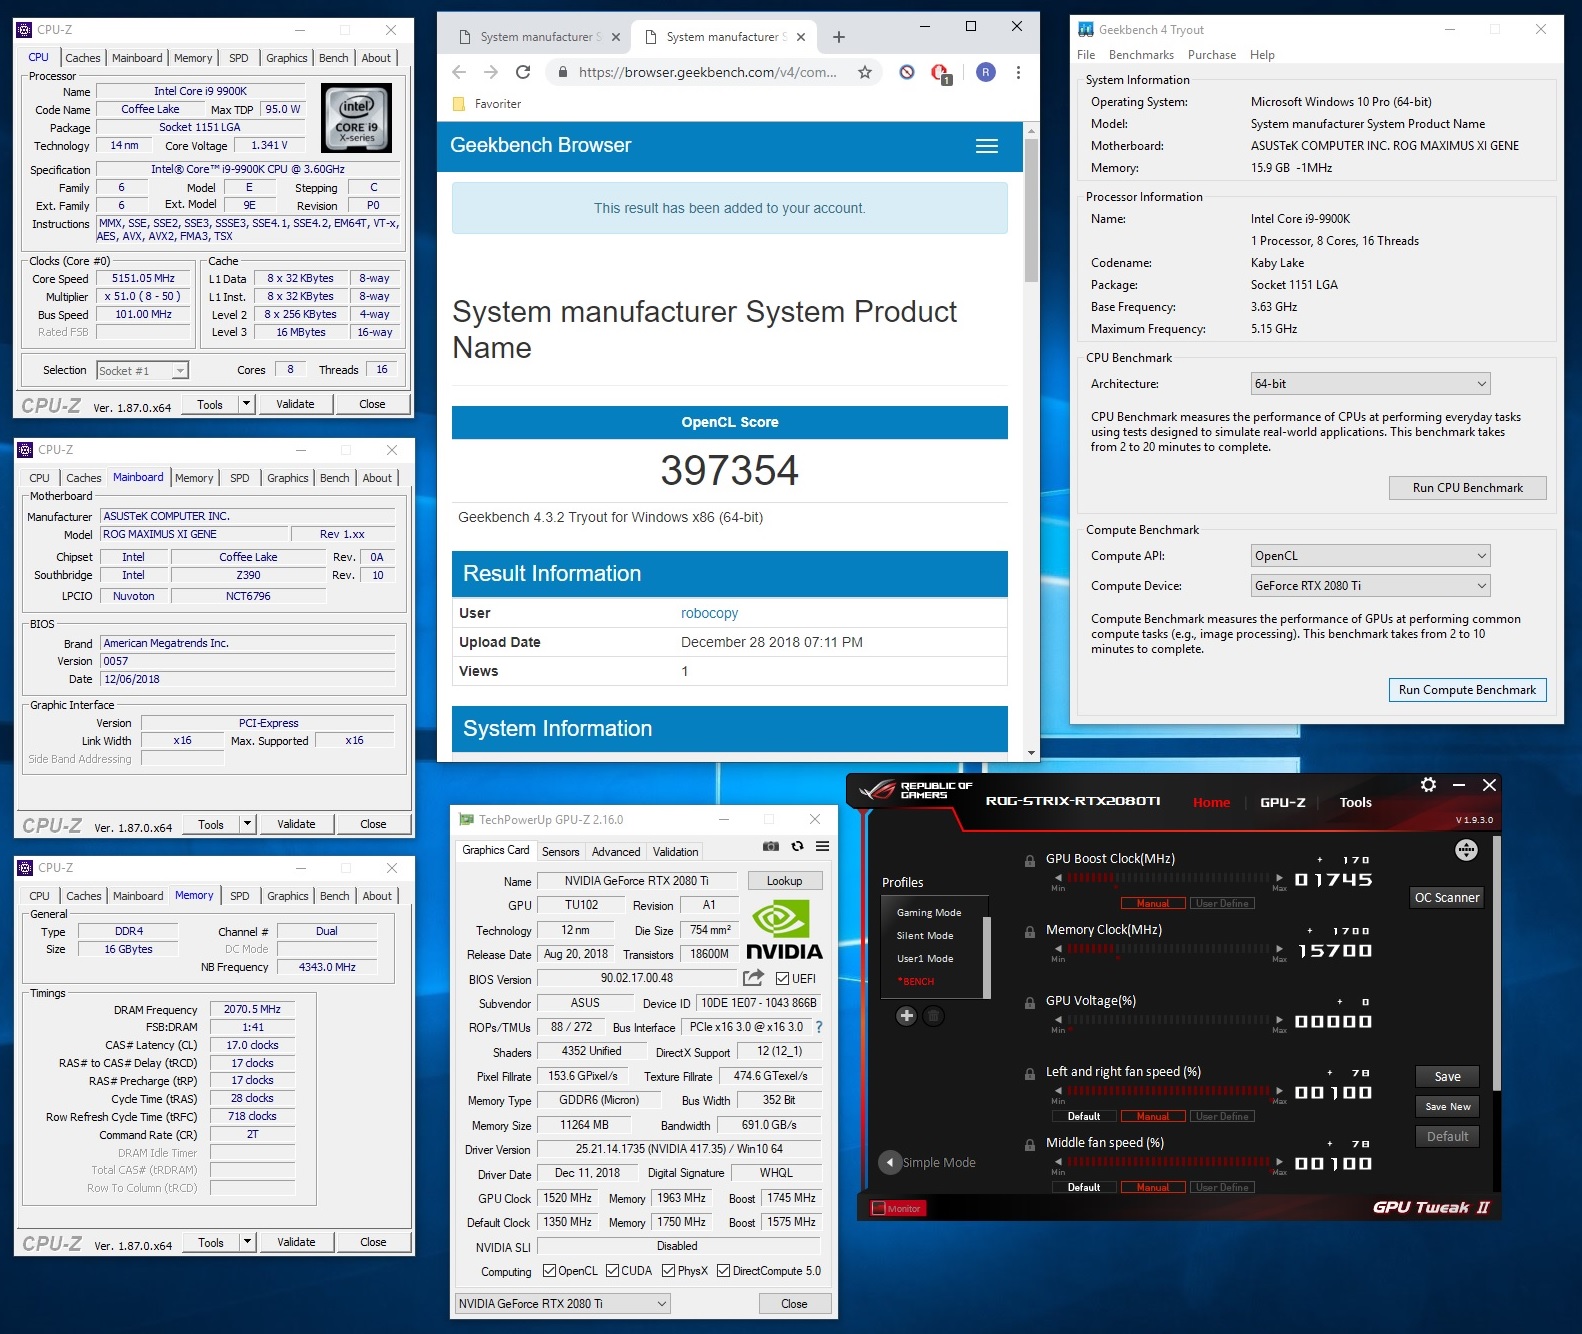This screenshot has height=1334, width=1582.
Task: Open Geekbench Browser hamburger menu
Action: pyautogui.click(x=987, y=146)
